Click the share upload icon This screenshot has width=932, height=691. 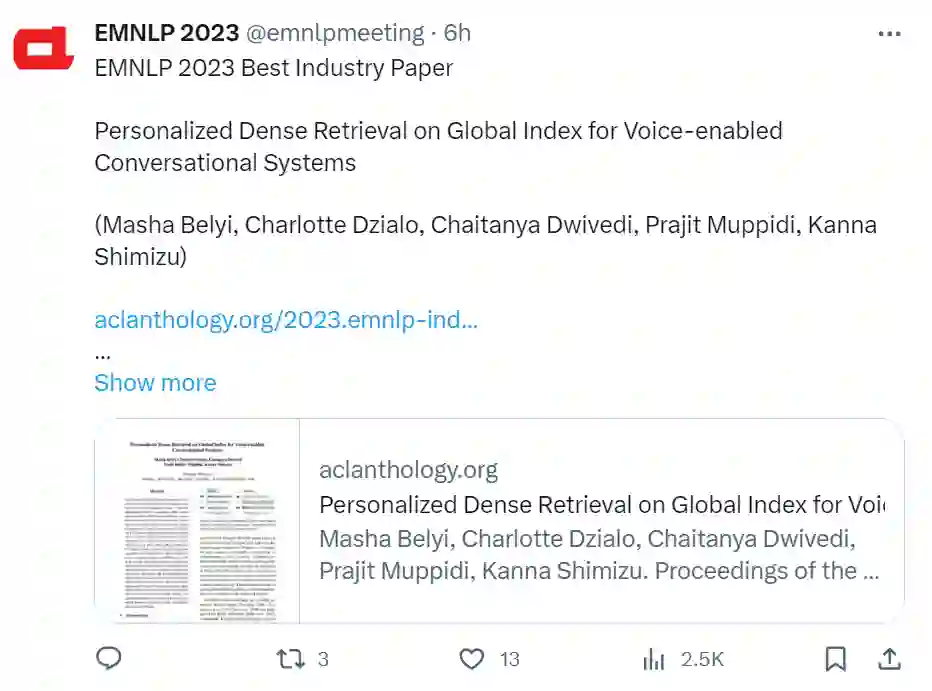[888, 658]
